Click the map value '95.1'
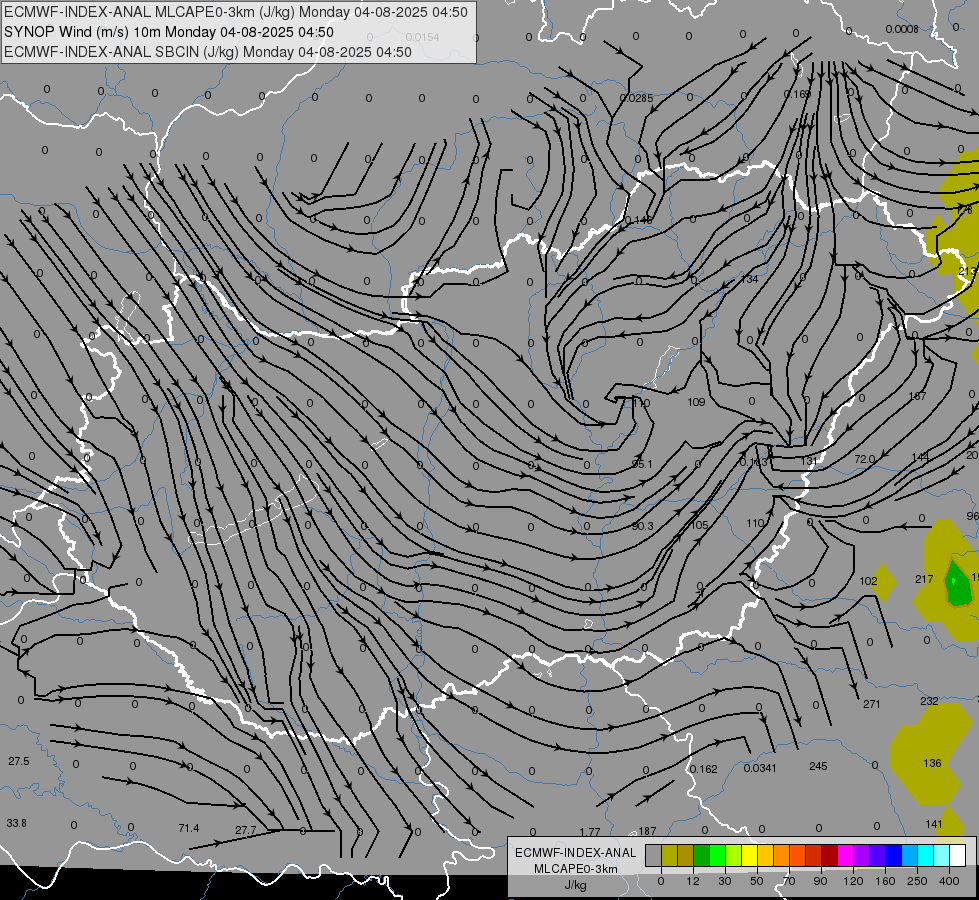979x900 pixels. click(642, 464)
